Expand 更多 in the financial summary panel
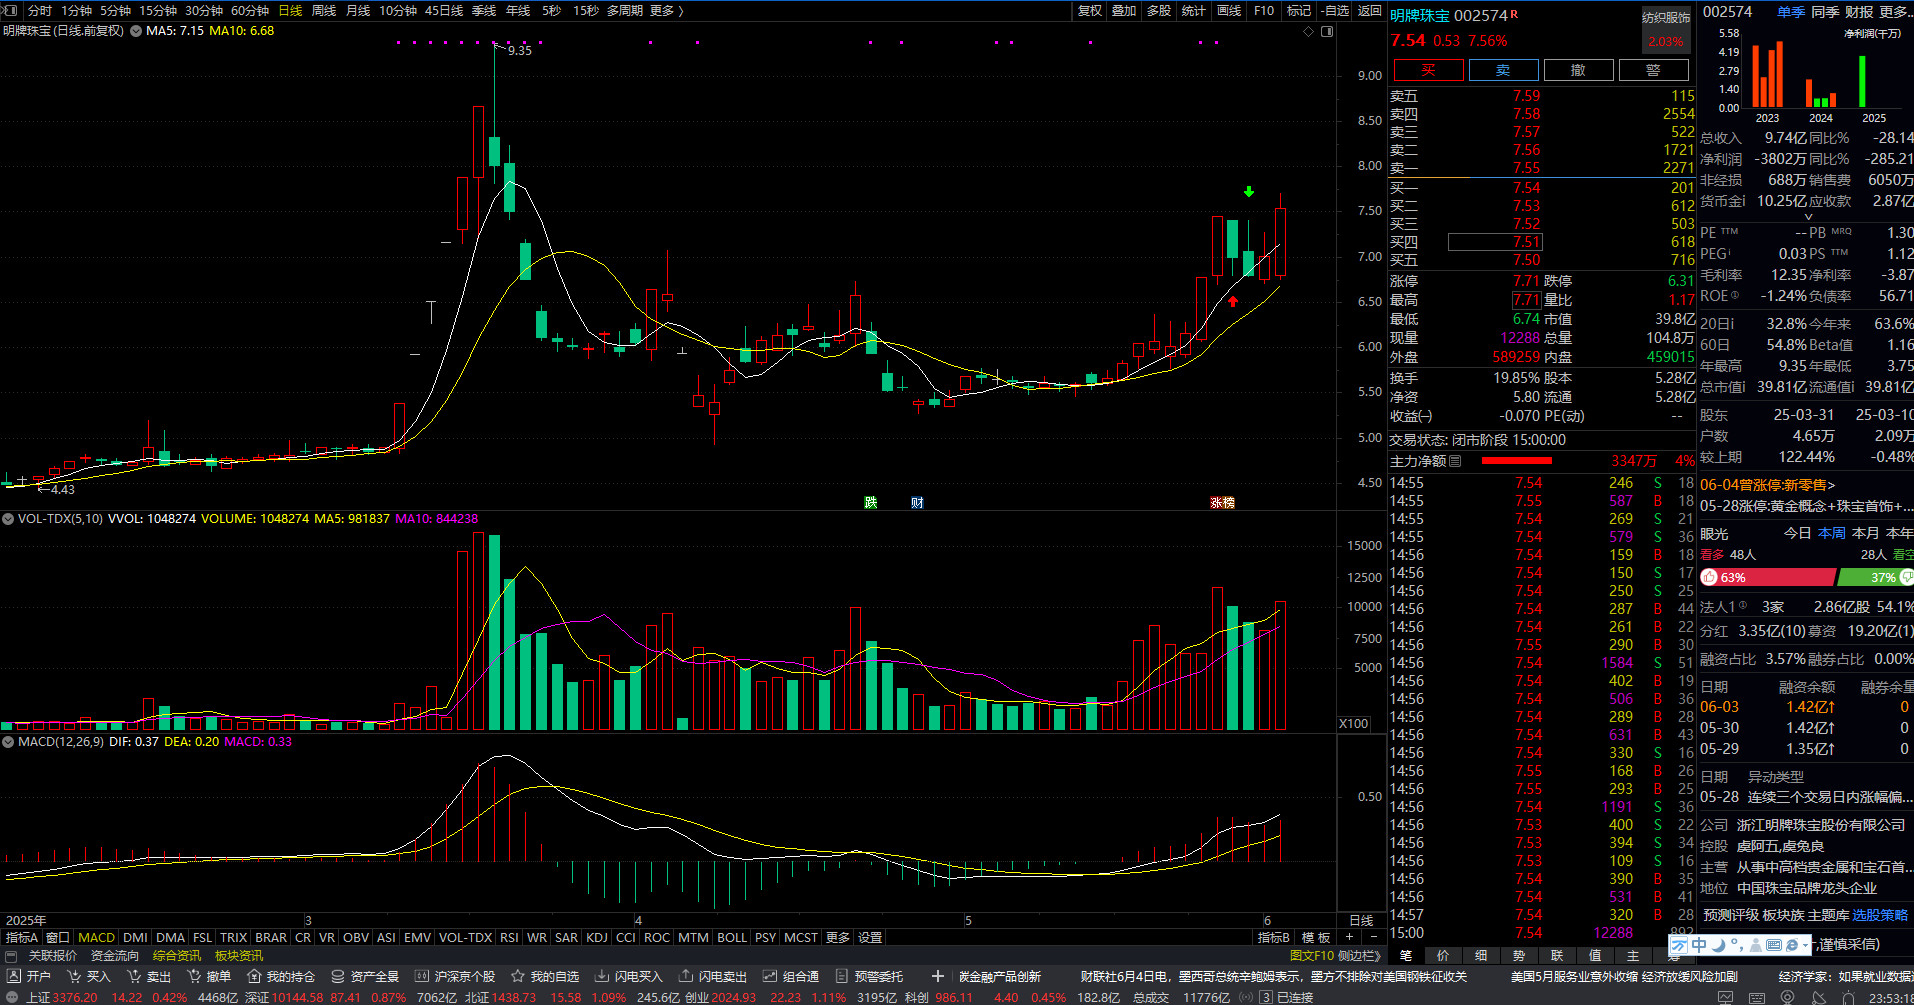 (x=1895, y=11)
